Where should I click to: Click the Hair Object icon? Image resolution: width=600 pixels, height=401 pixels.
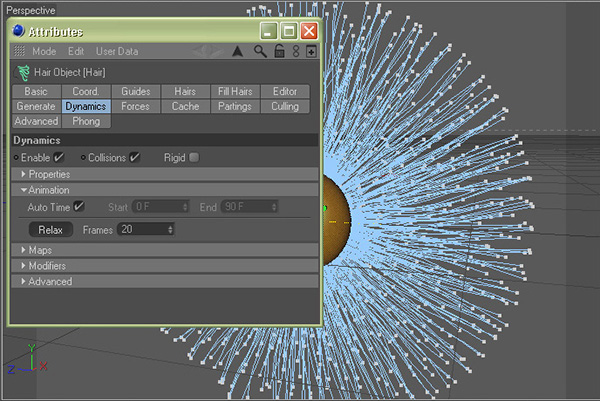point(23,73)
